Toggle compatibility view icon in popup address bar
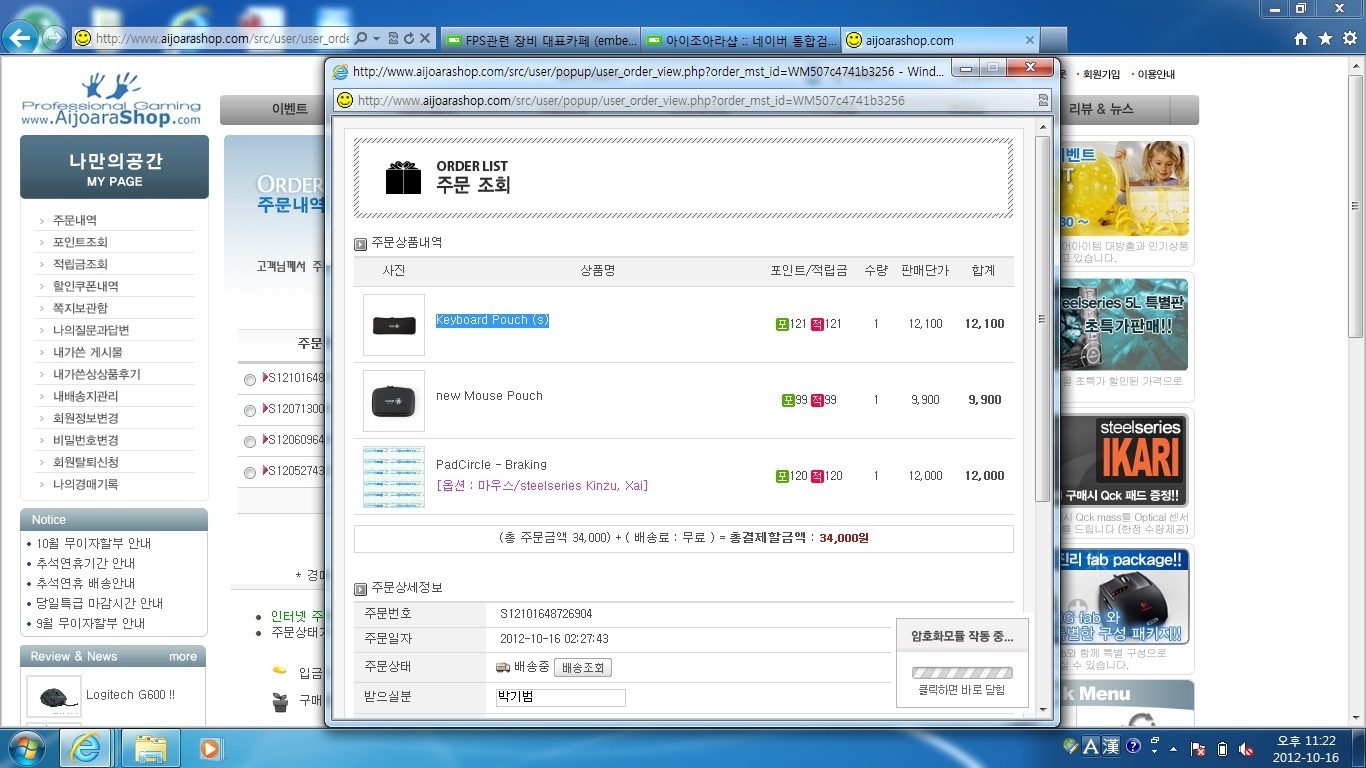Image resolution: width=1366 pixels, height=768 pixels. [1044, 100]
